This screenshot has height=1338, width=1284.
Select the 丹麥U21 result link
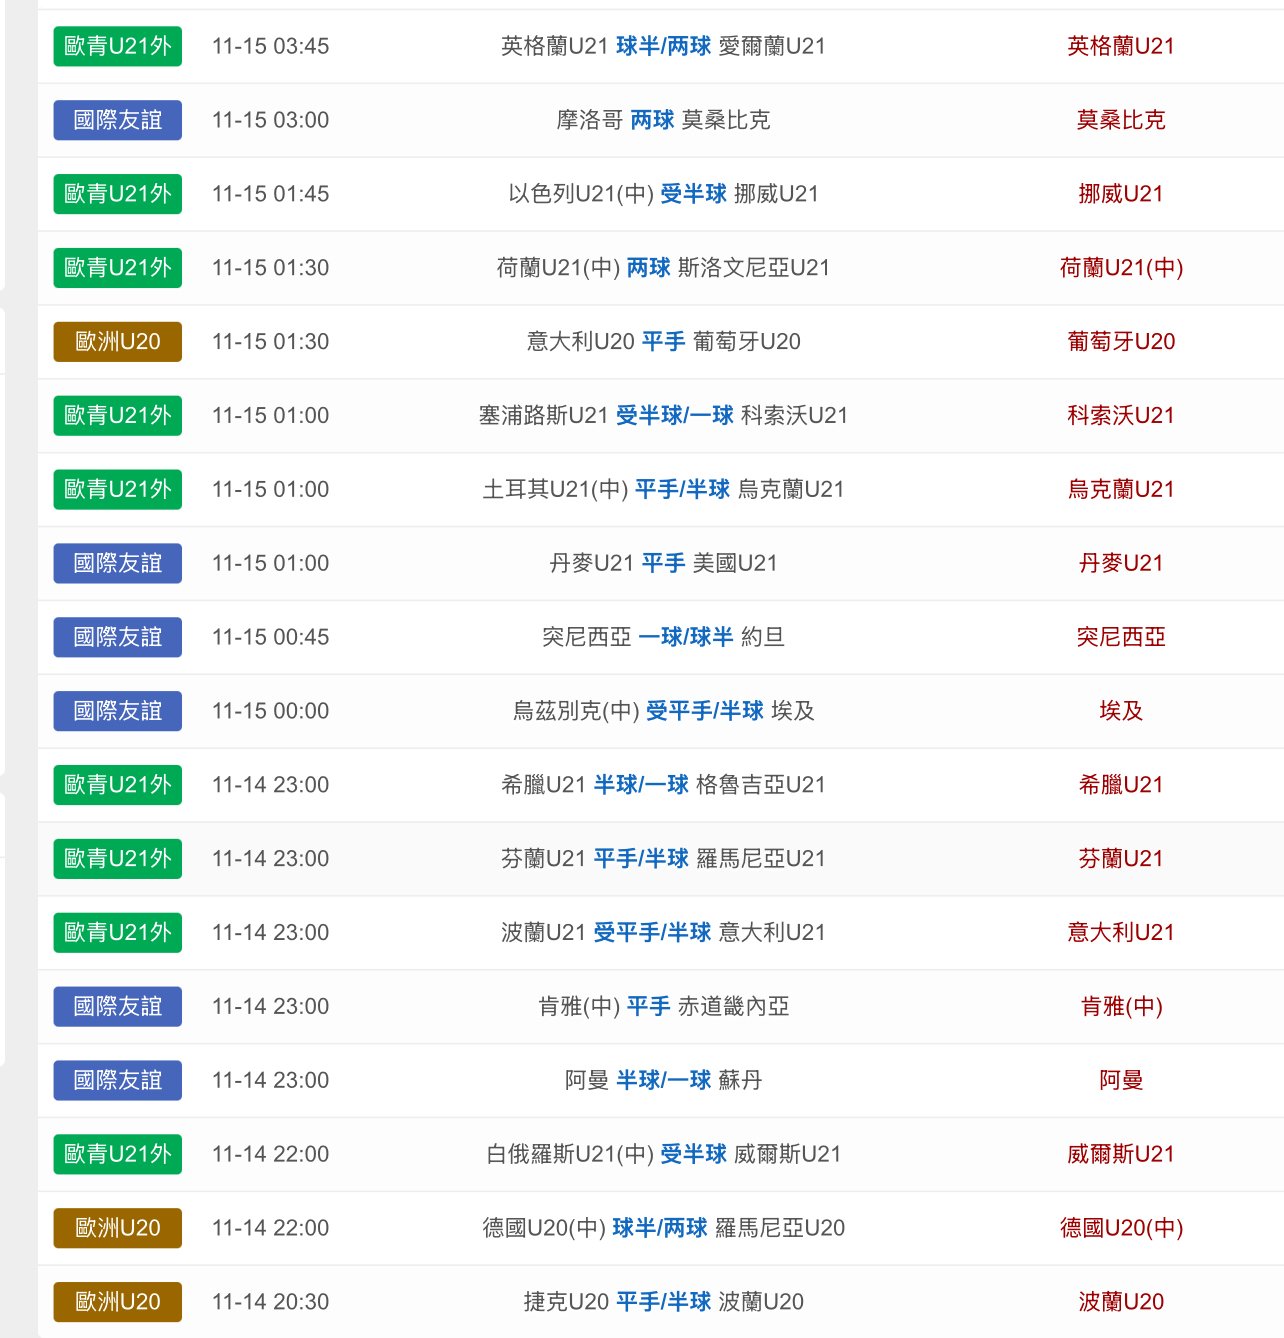[x=1120, y=563]
